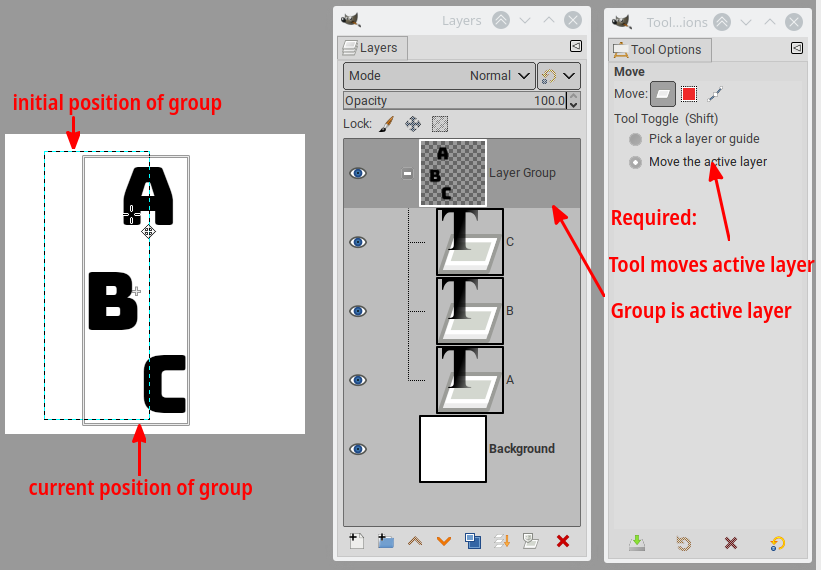Reset tool options to default values

click(x=778, y=543)
